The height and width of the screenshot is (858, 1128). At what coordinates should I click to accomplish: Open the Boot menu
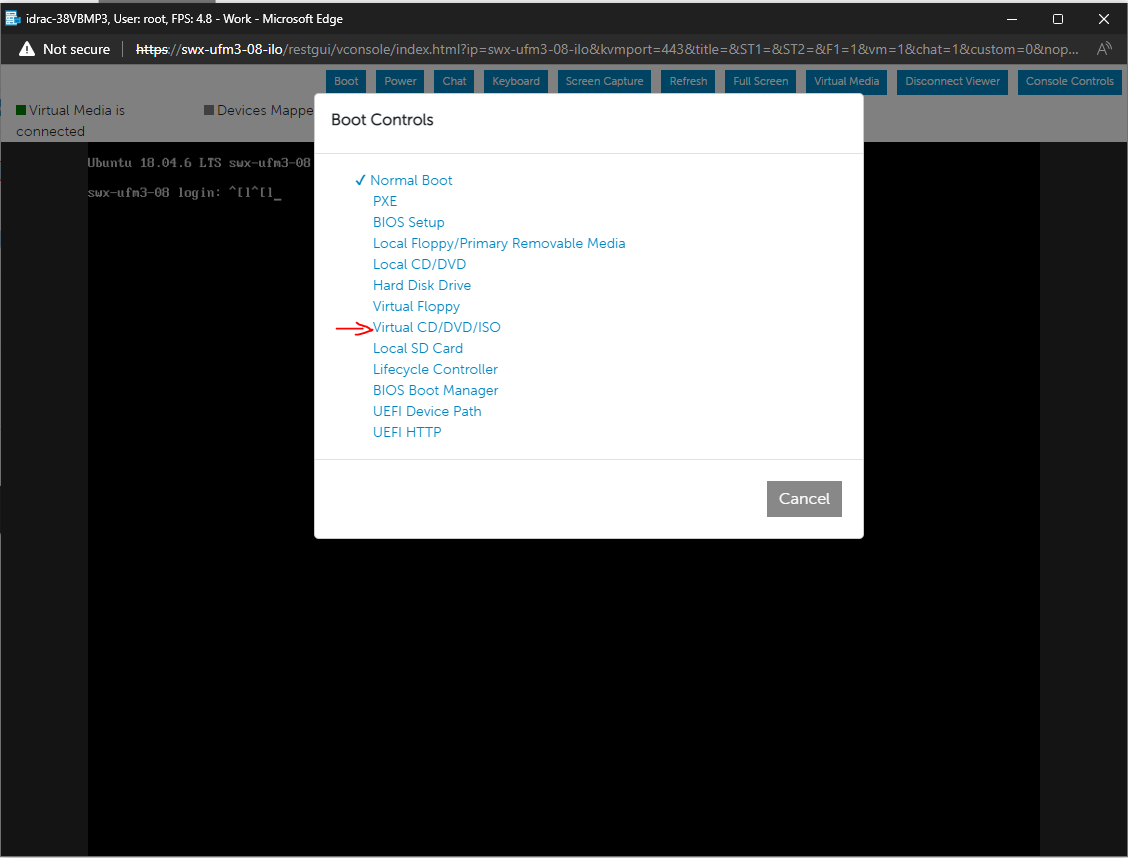click(345, 82)
